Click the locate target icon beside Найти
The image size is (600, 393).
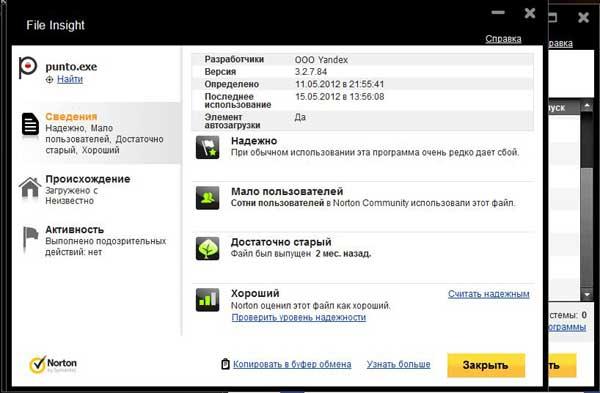point(49,80)
